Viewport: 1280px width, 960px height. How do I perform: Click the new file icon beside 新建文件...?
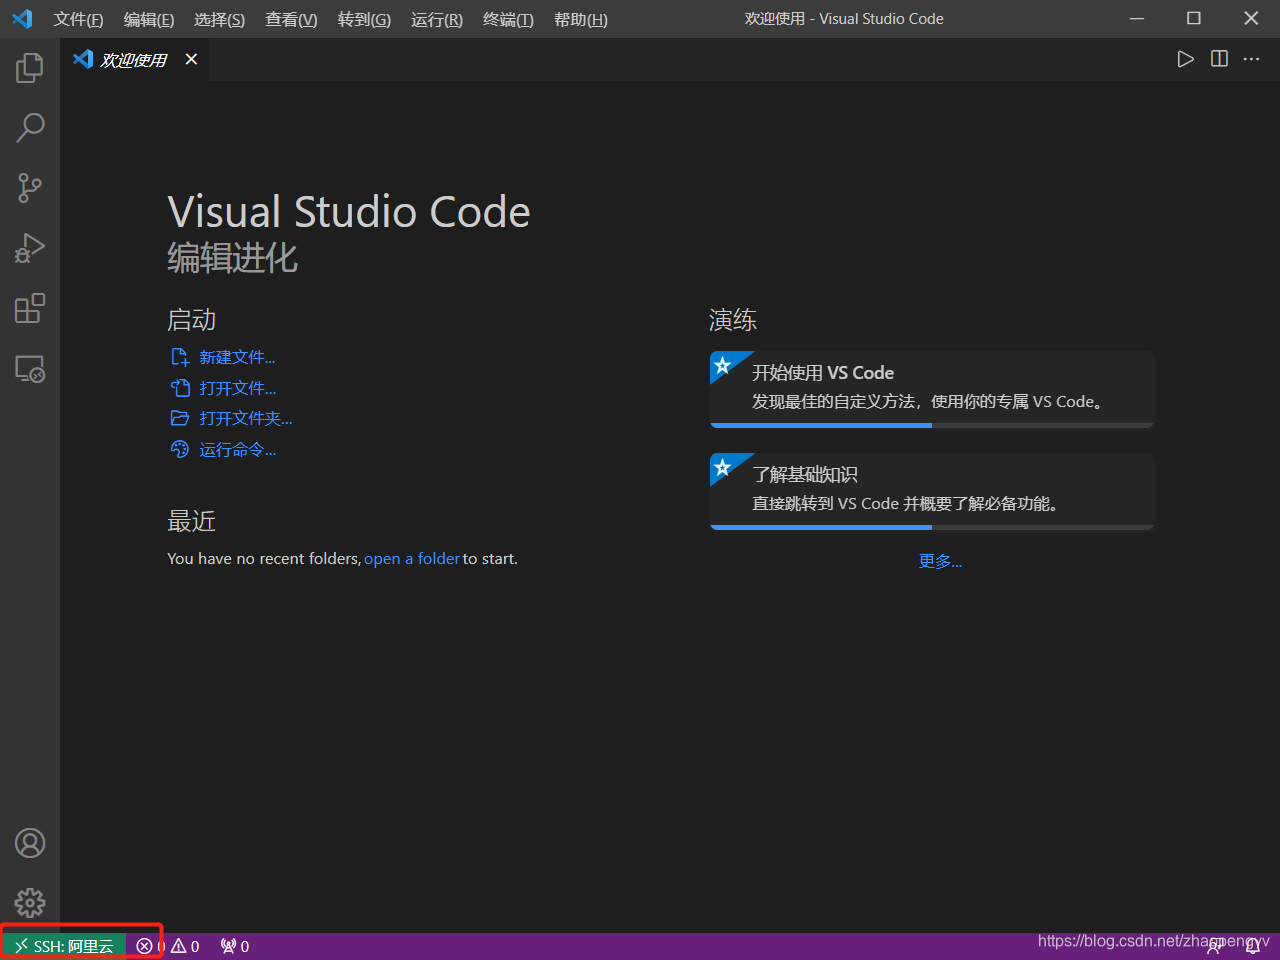point(180,357)
